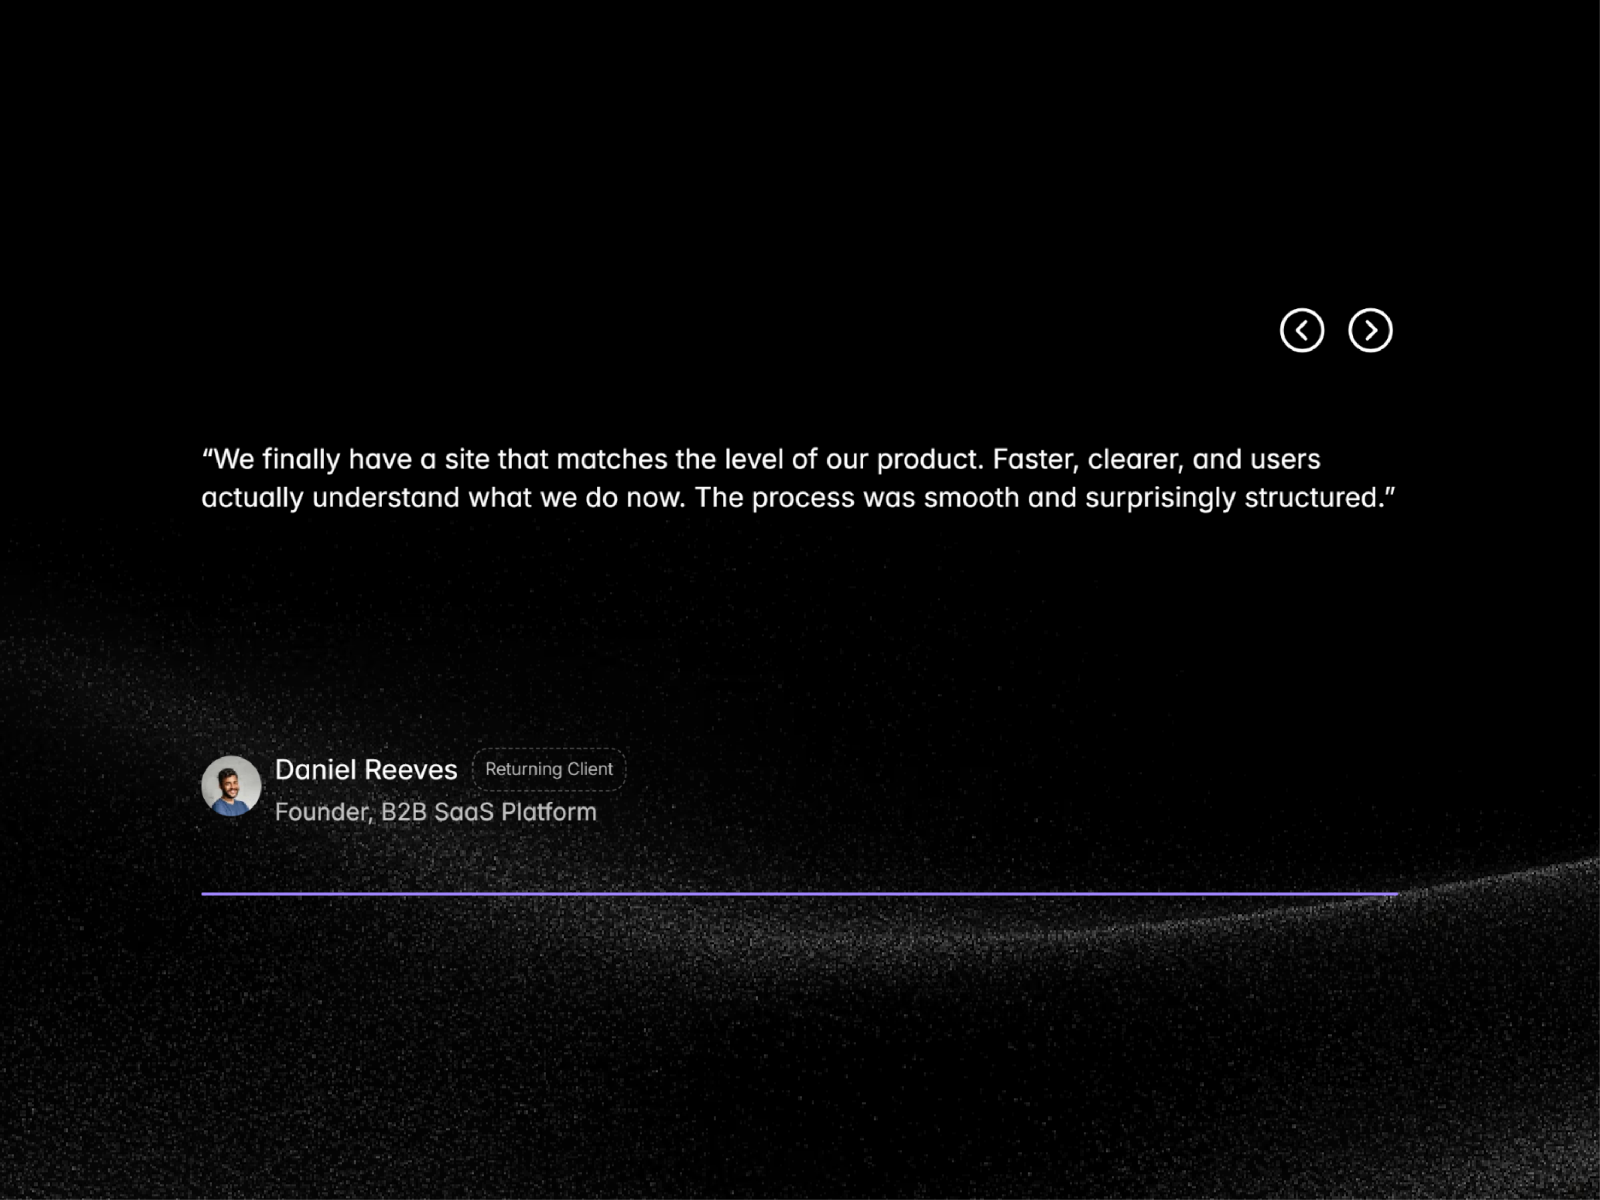Select the Returning Client badge

click(549, 769)
